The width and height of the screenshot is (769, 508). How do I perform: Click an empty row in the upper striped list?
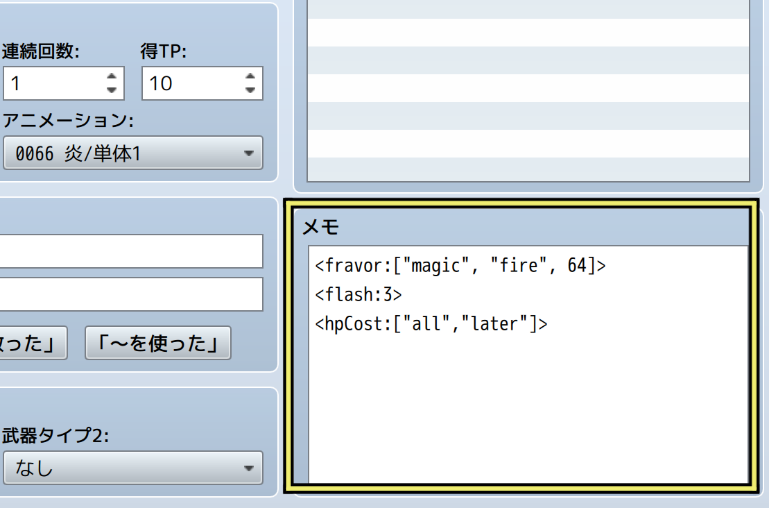(527, 89)
